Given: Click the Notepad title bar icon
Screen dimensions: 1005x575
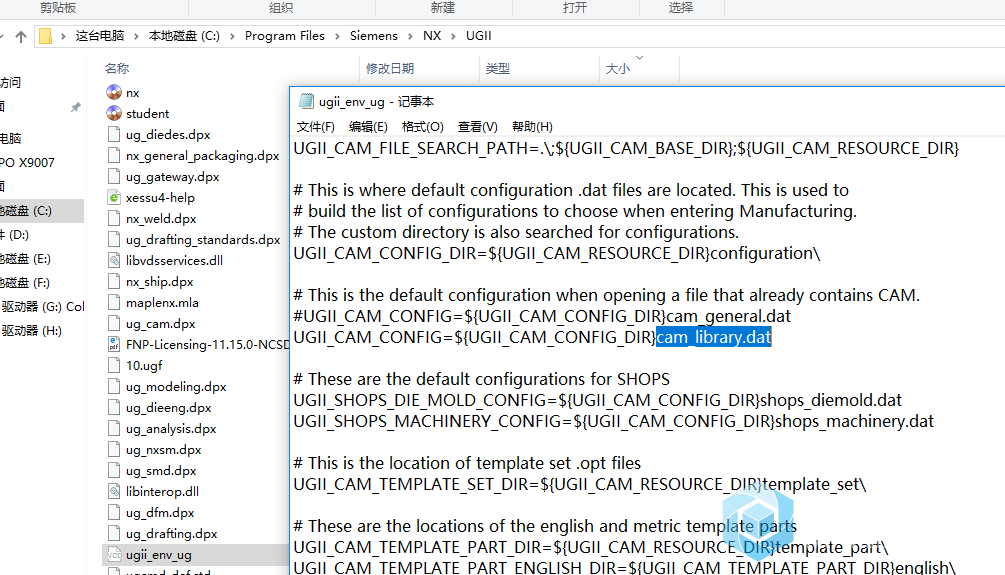Looking at the screenshot, I should click(306, 101).
